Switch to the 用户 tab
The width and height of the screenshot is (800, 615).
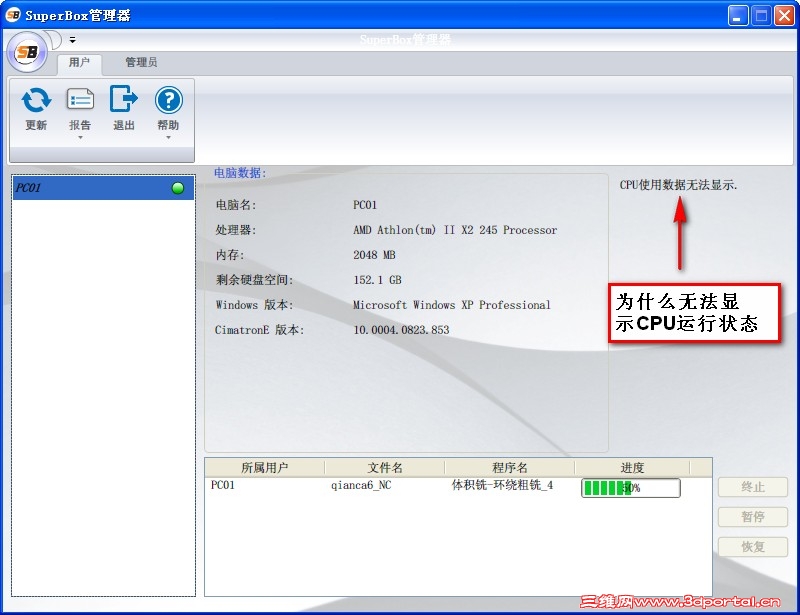click(79, 62)
